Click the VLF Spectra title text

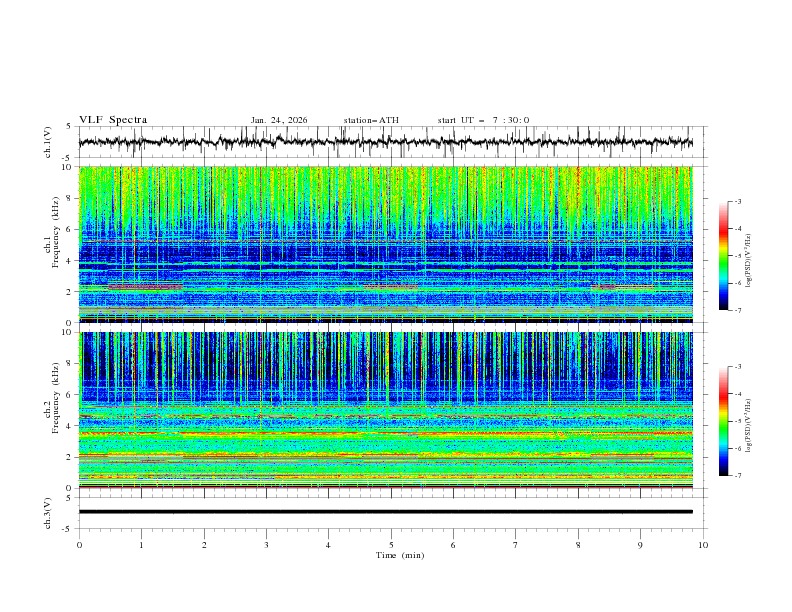[x=113, y=120]
